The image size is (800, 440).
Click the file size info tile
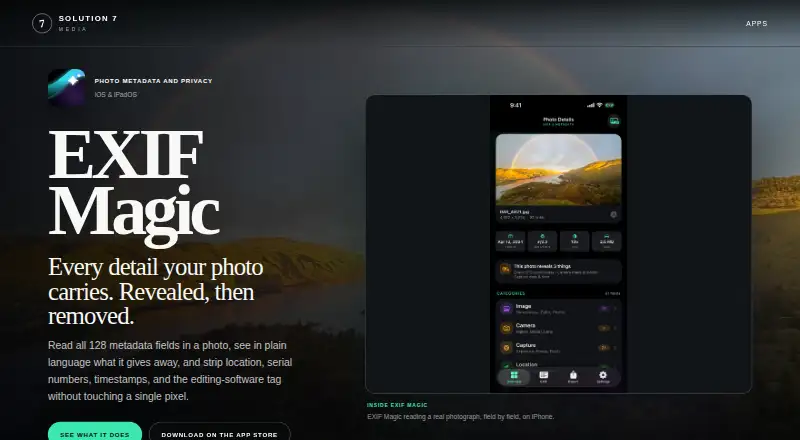[x=607, y=241]
